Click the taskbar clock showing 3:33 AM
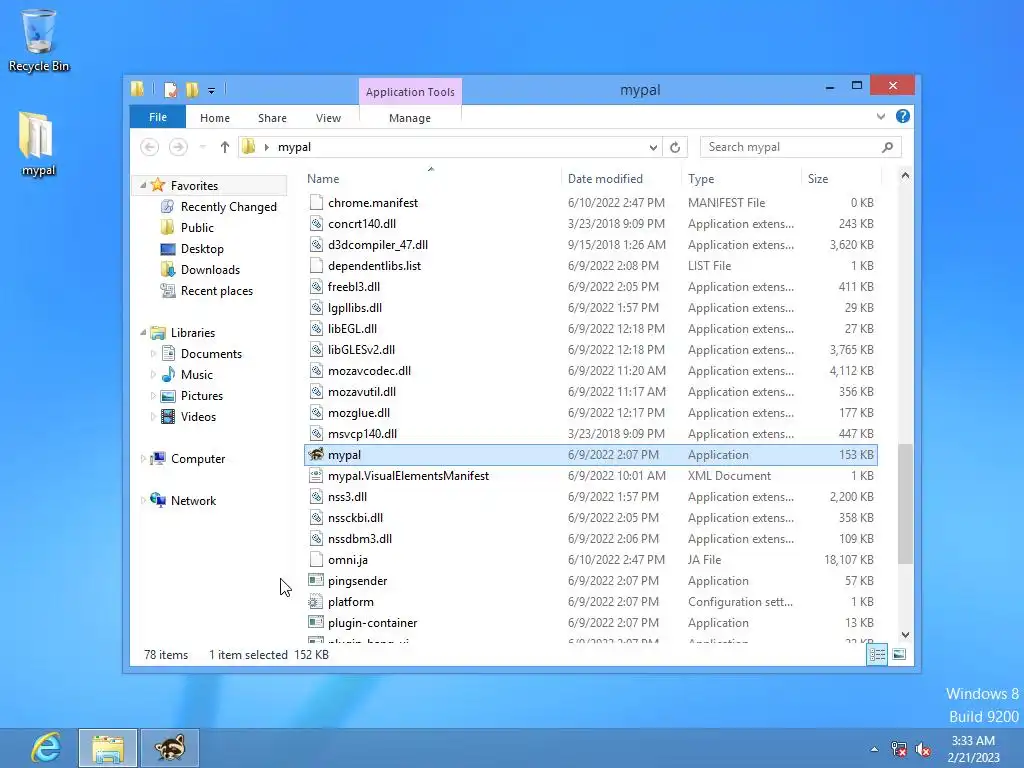The height and width of the screenshot is (768, 1024). coord(973,741)
